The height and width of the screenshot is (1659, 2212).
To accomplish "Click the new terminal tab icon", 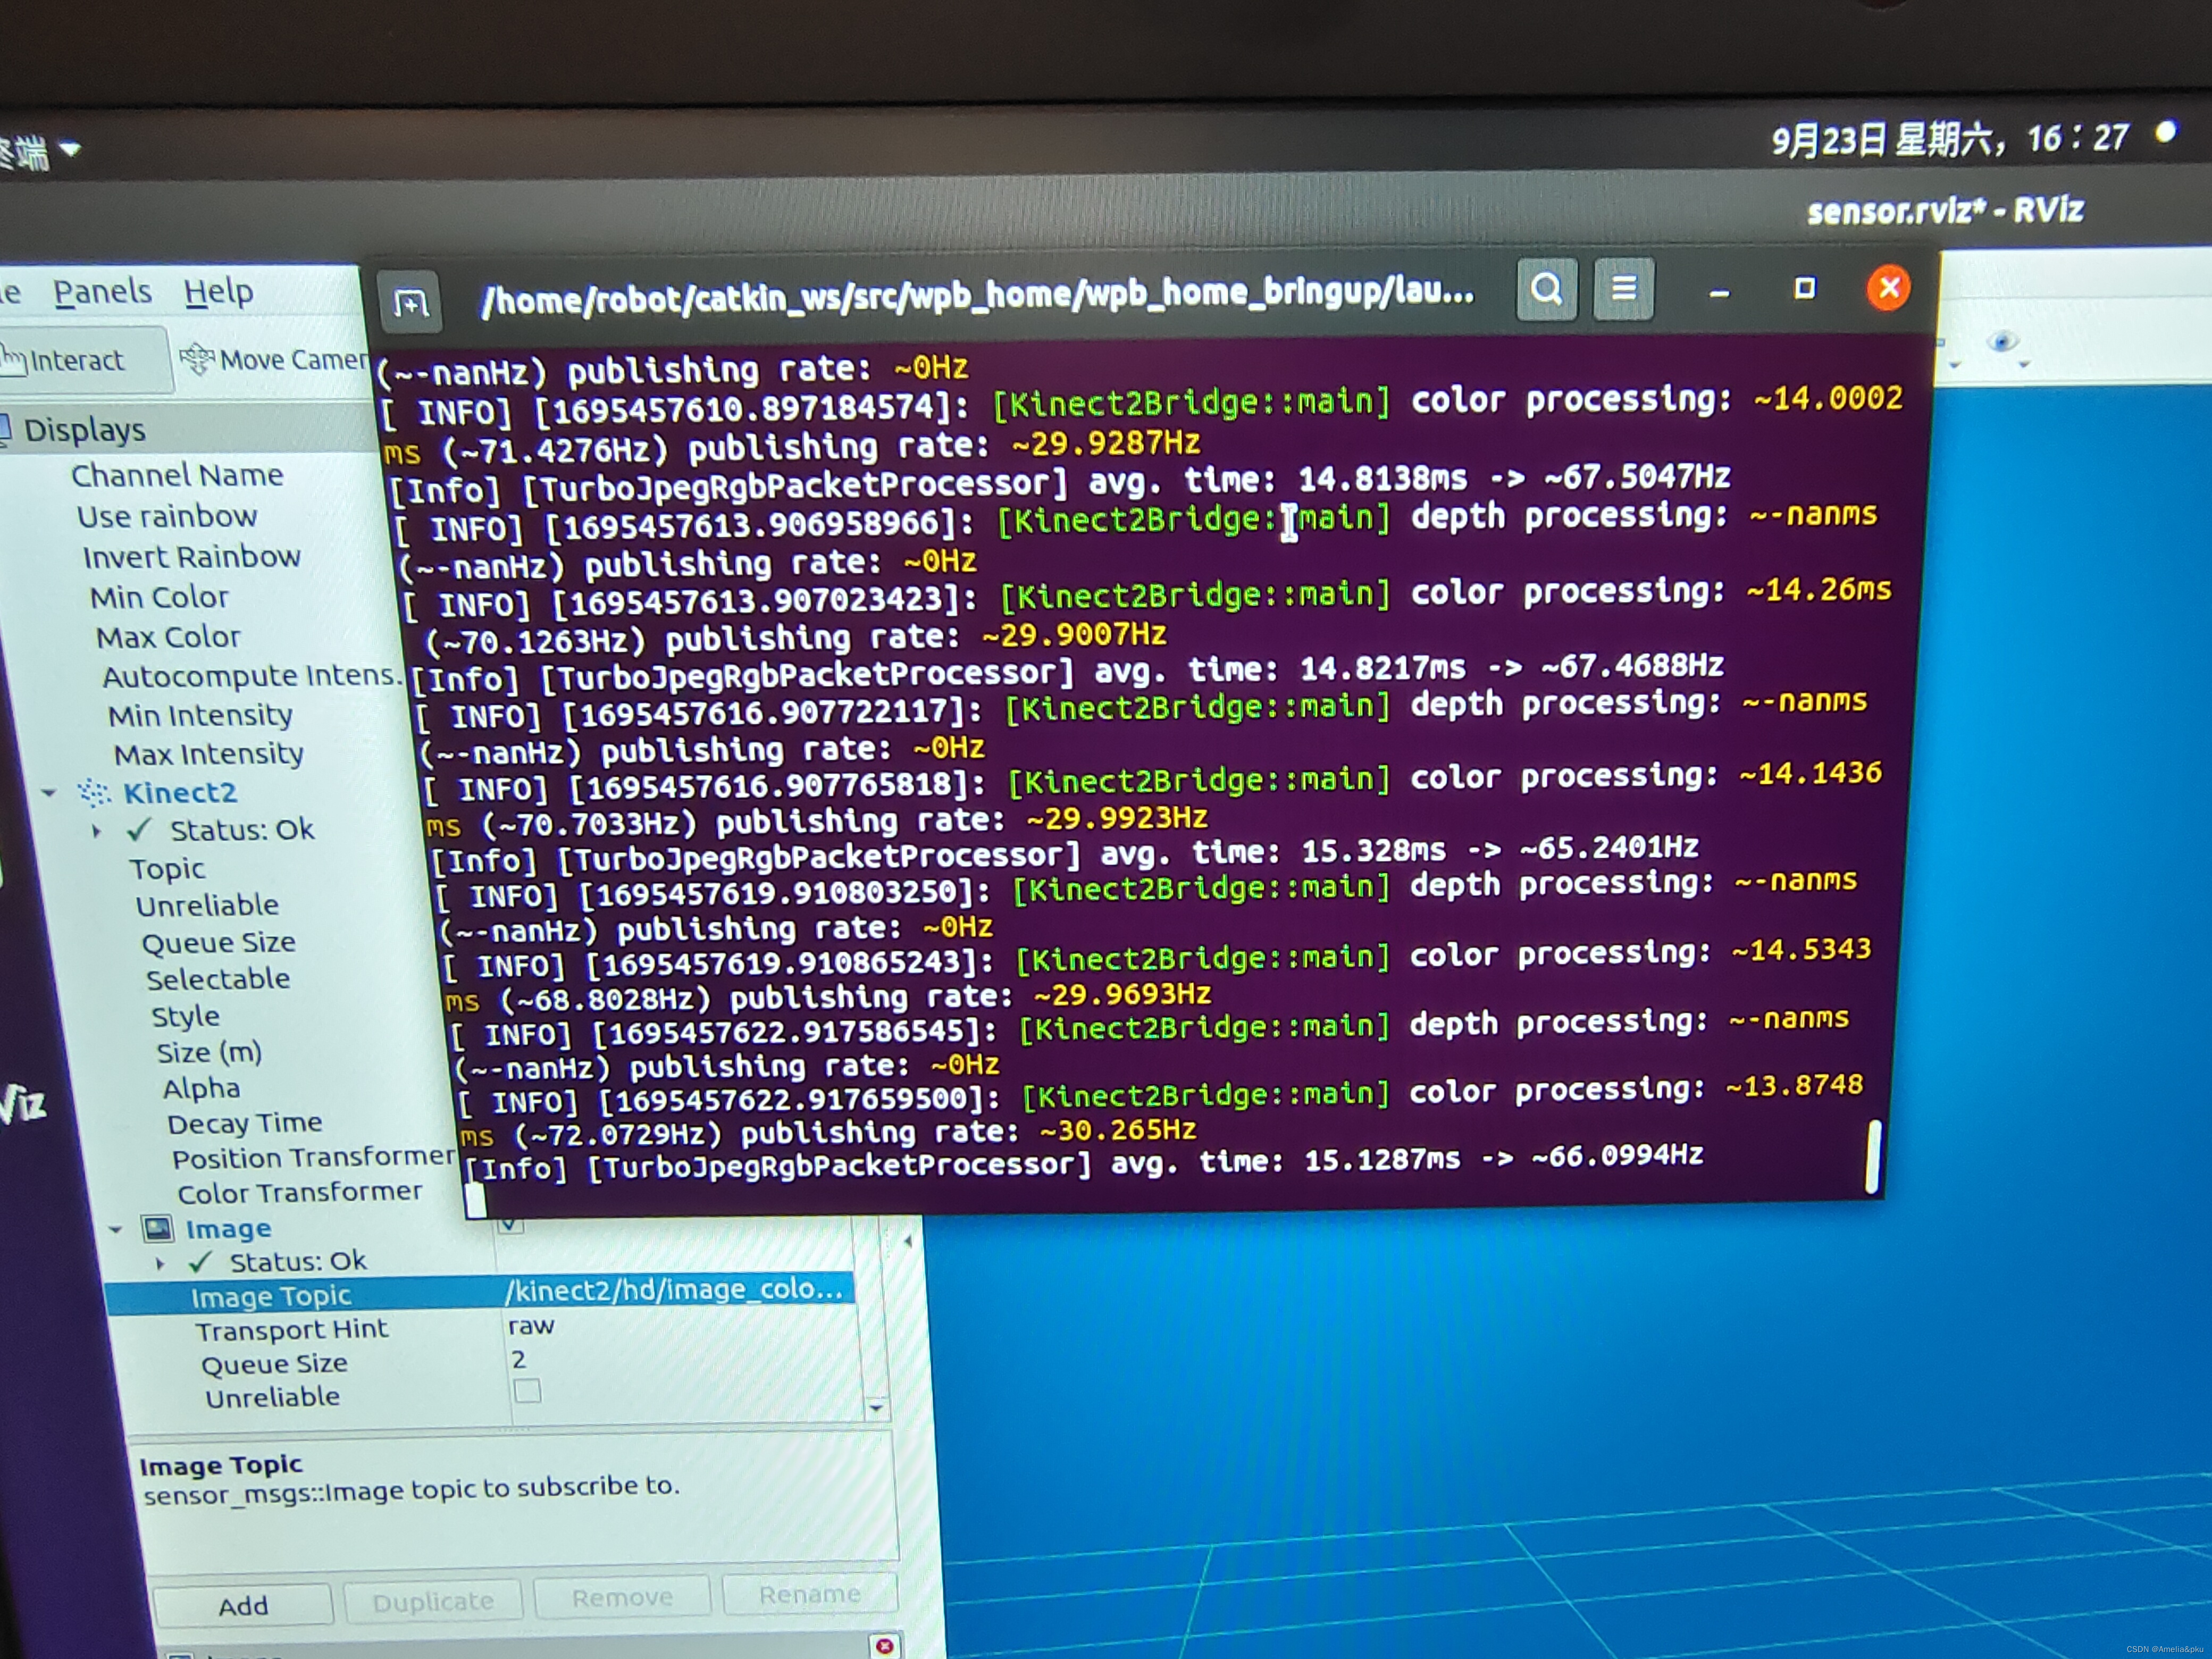I will coord(410,302).
